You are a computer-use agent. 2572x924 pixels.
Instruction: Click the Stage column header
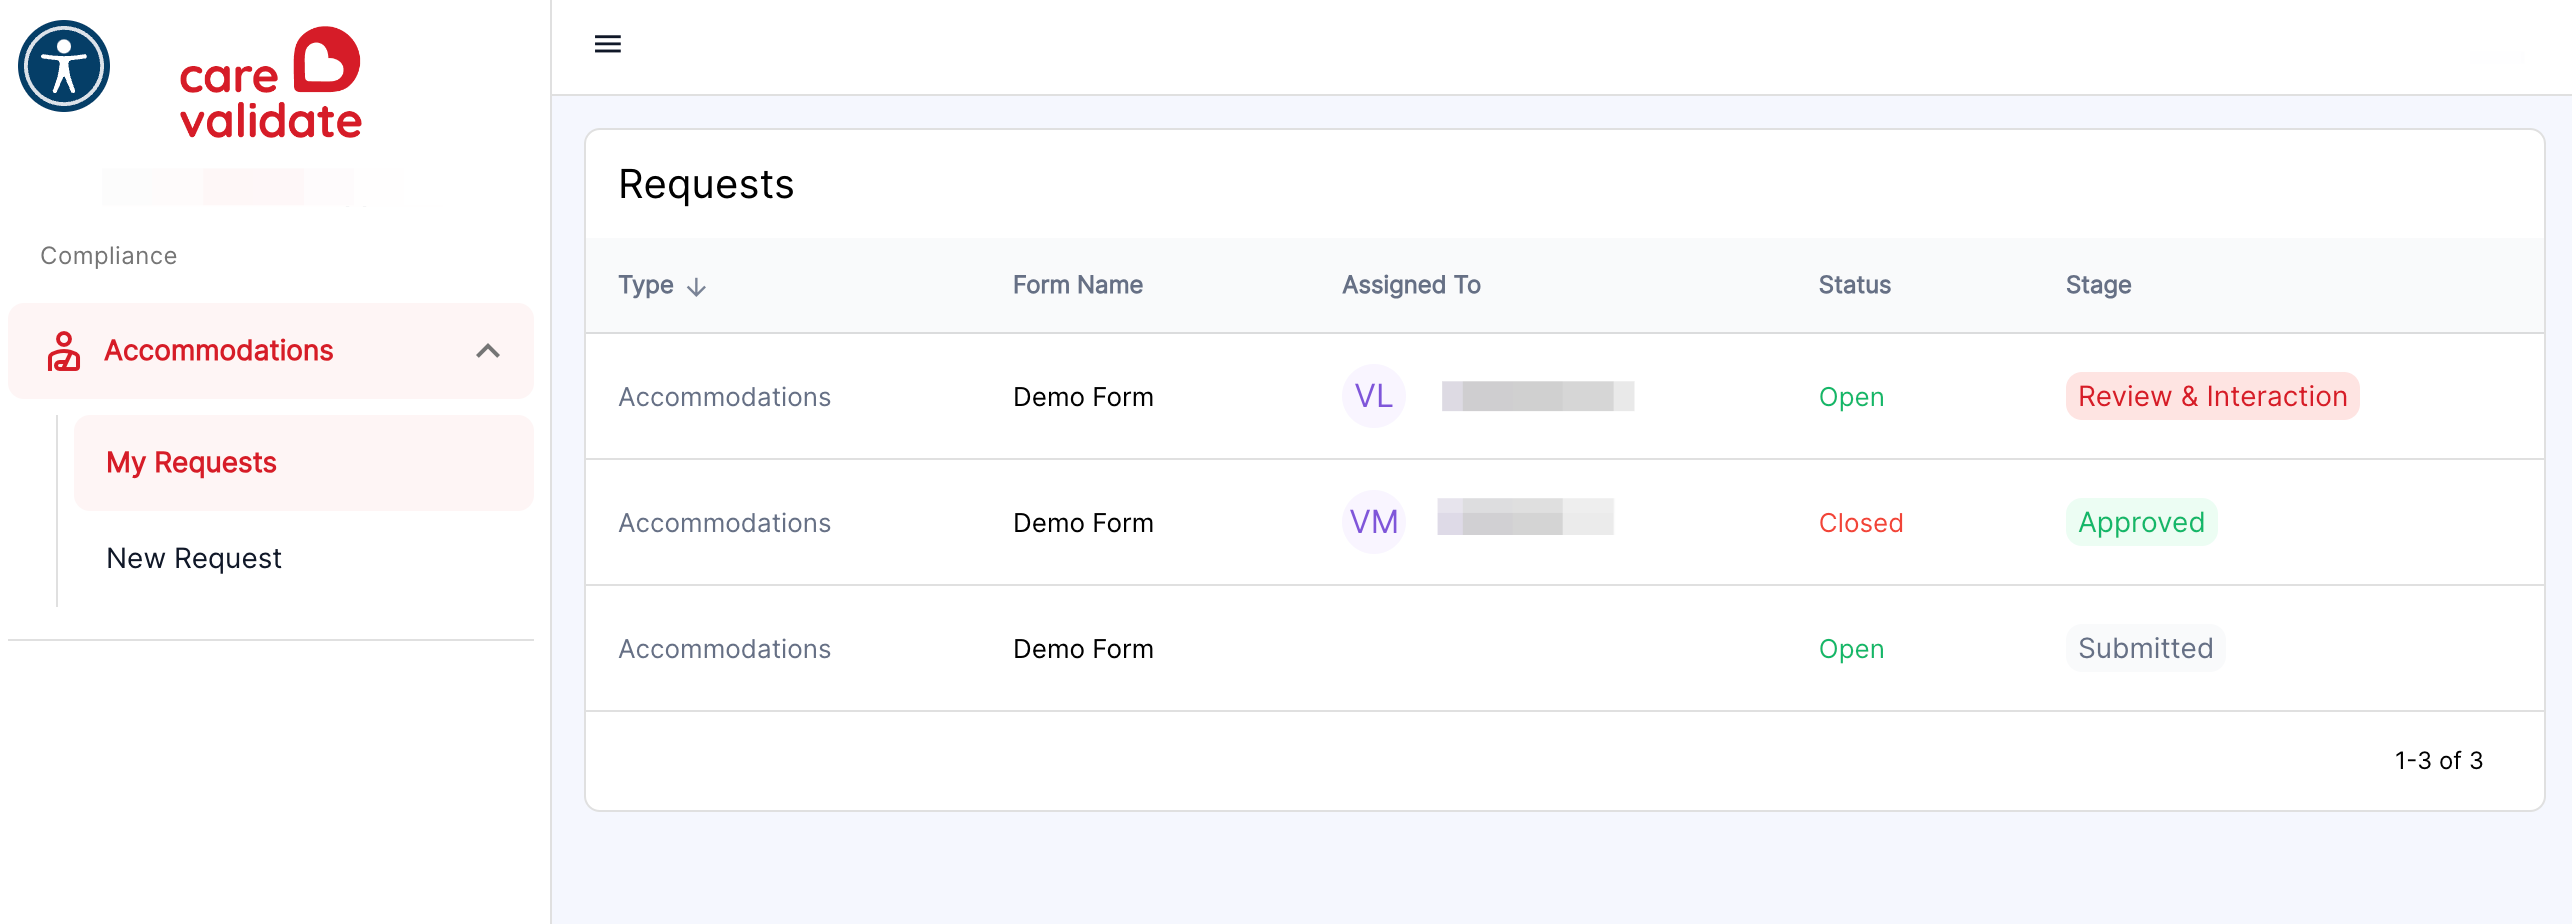coord(2099,285)
